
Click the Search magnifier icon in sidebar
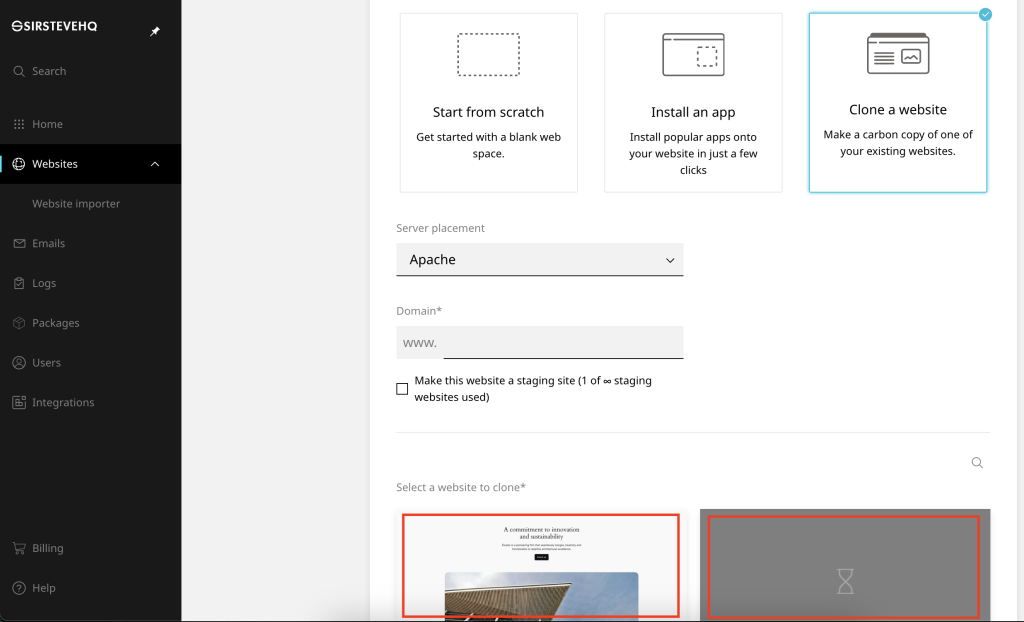(19, 71)
